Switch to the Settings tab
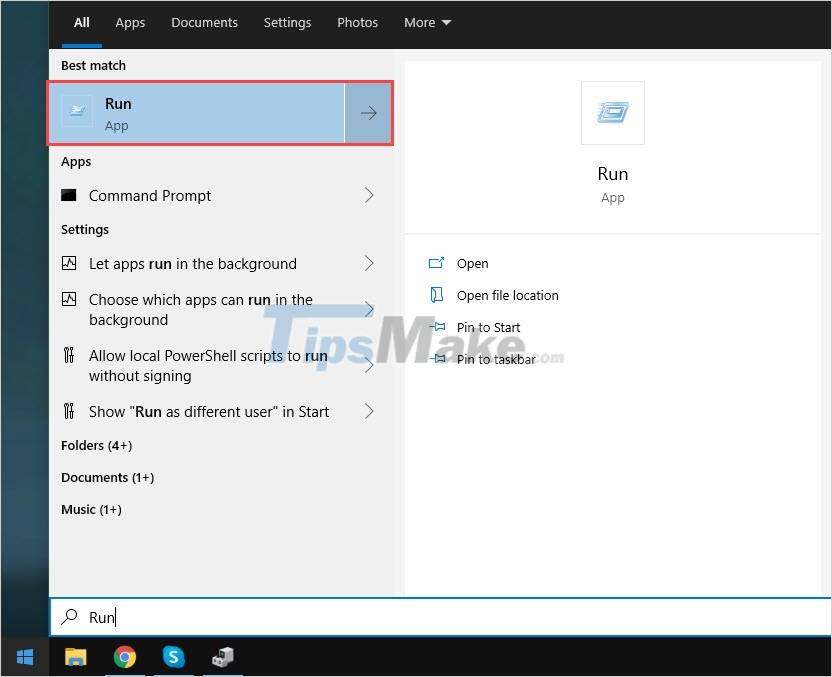This screenshot has height=677, width=832. [287, 22]
